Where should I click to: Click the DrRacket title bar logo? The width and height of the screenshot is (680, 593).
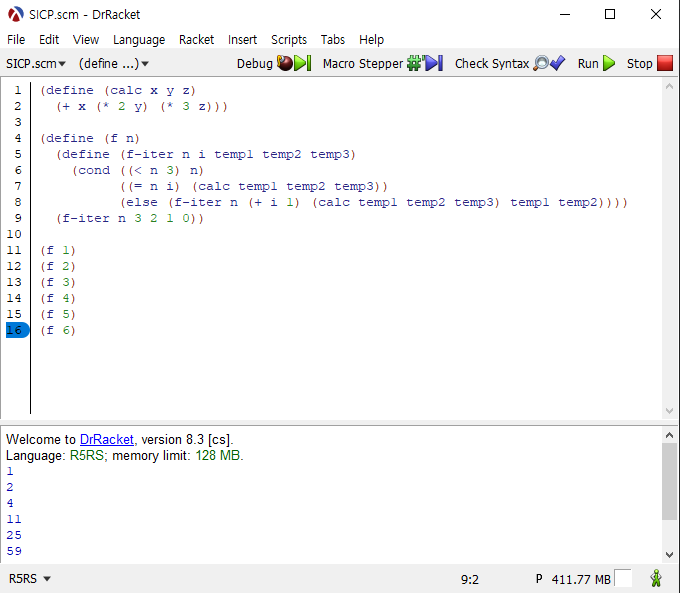pyautogui.click(x=15, y=14)
